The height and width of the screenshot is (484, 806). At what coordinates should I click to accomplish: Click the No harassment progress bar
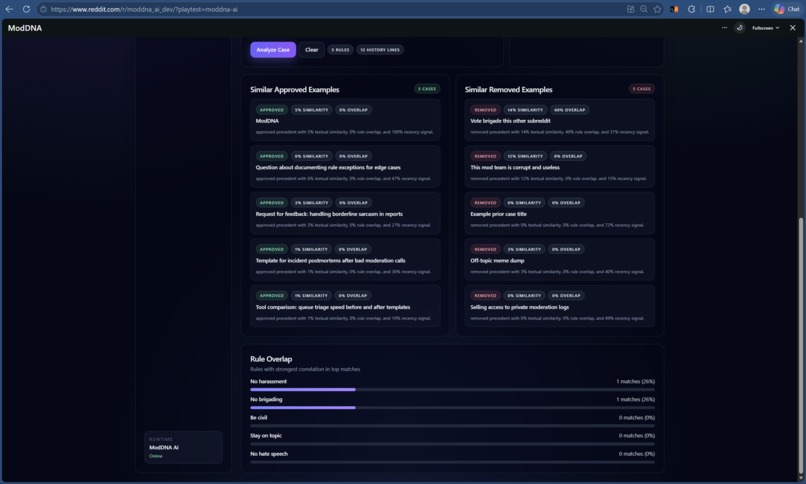(x=452, y=389)
